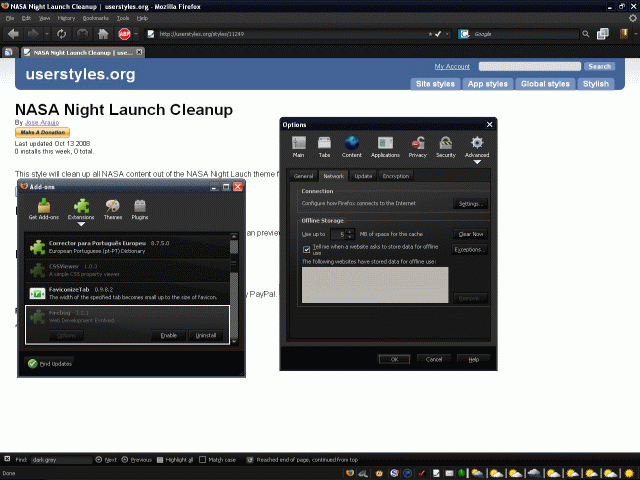Open the Security pane in Options
Image resolution: width=640 pixels, height=480 pixels.
coord(446,147)
